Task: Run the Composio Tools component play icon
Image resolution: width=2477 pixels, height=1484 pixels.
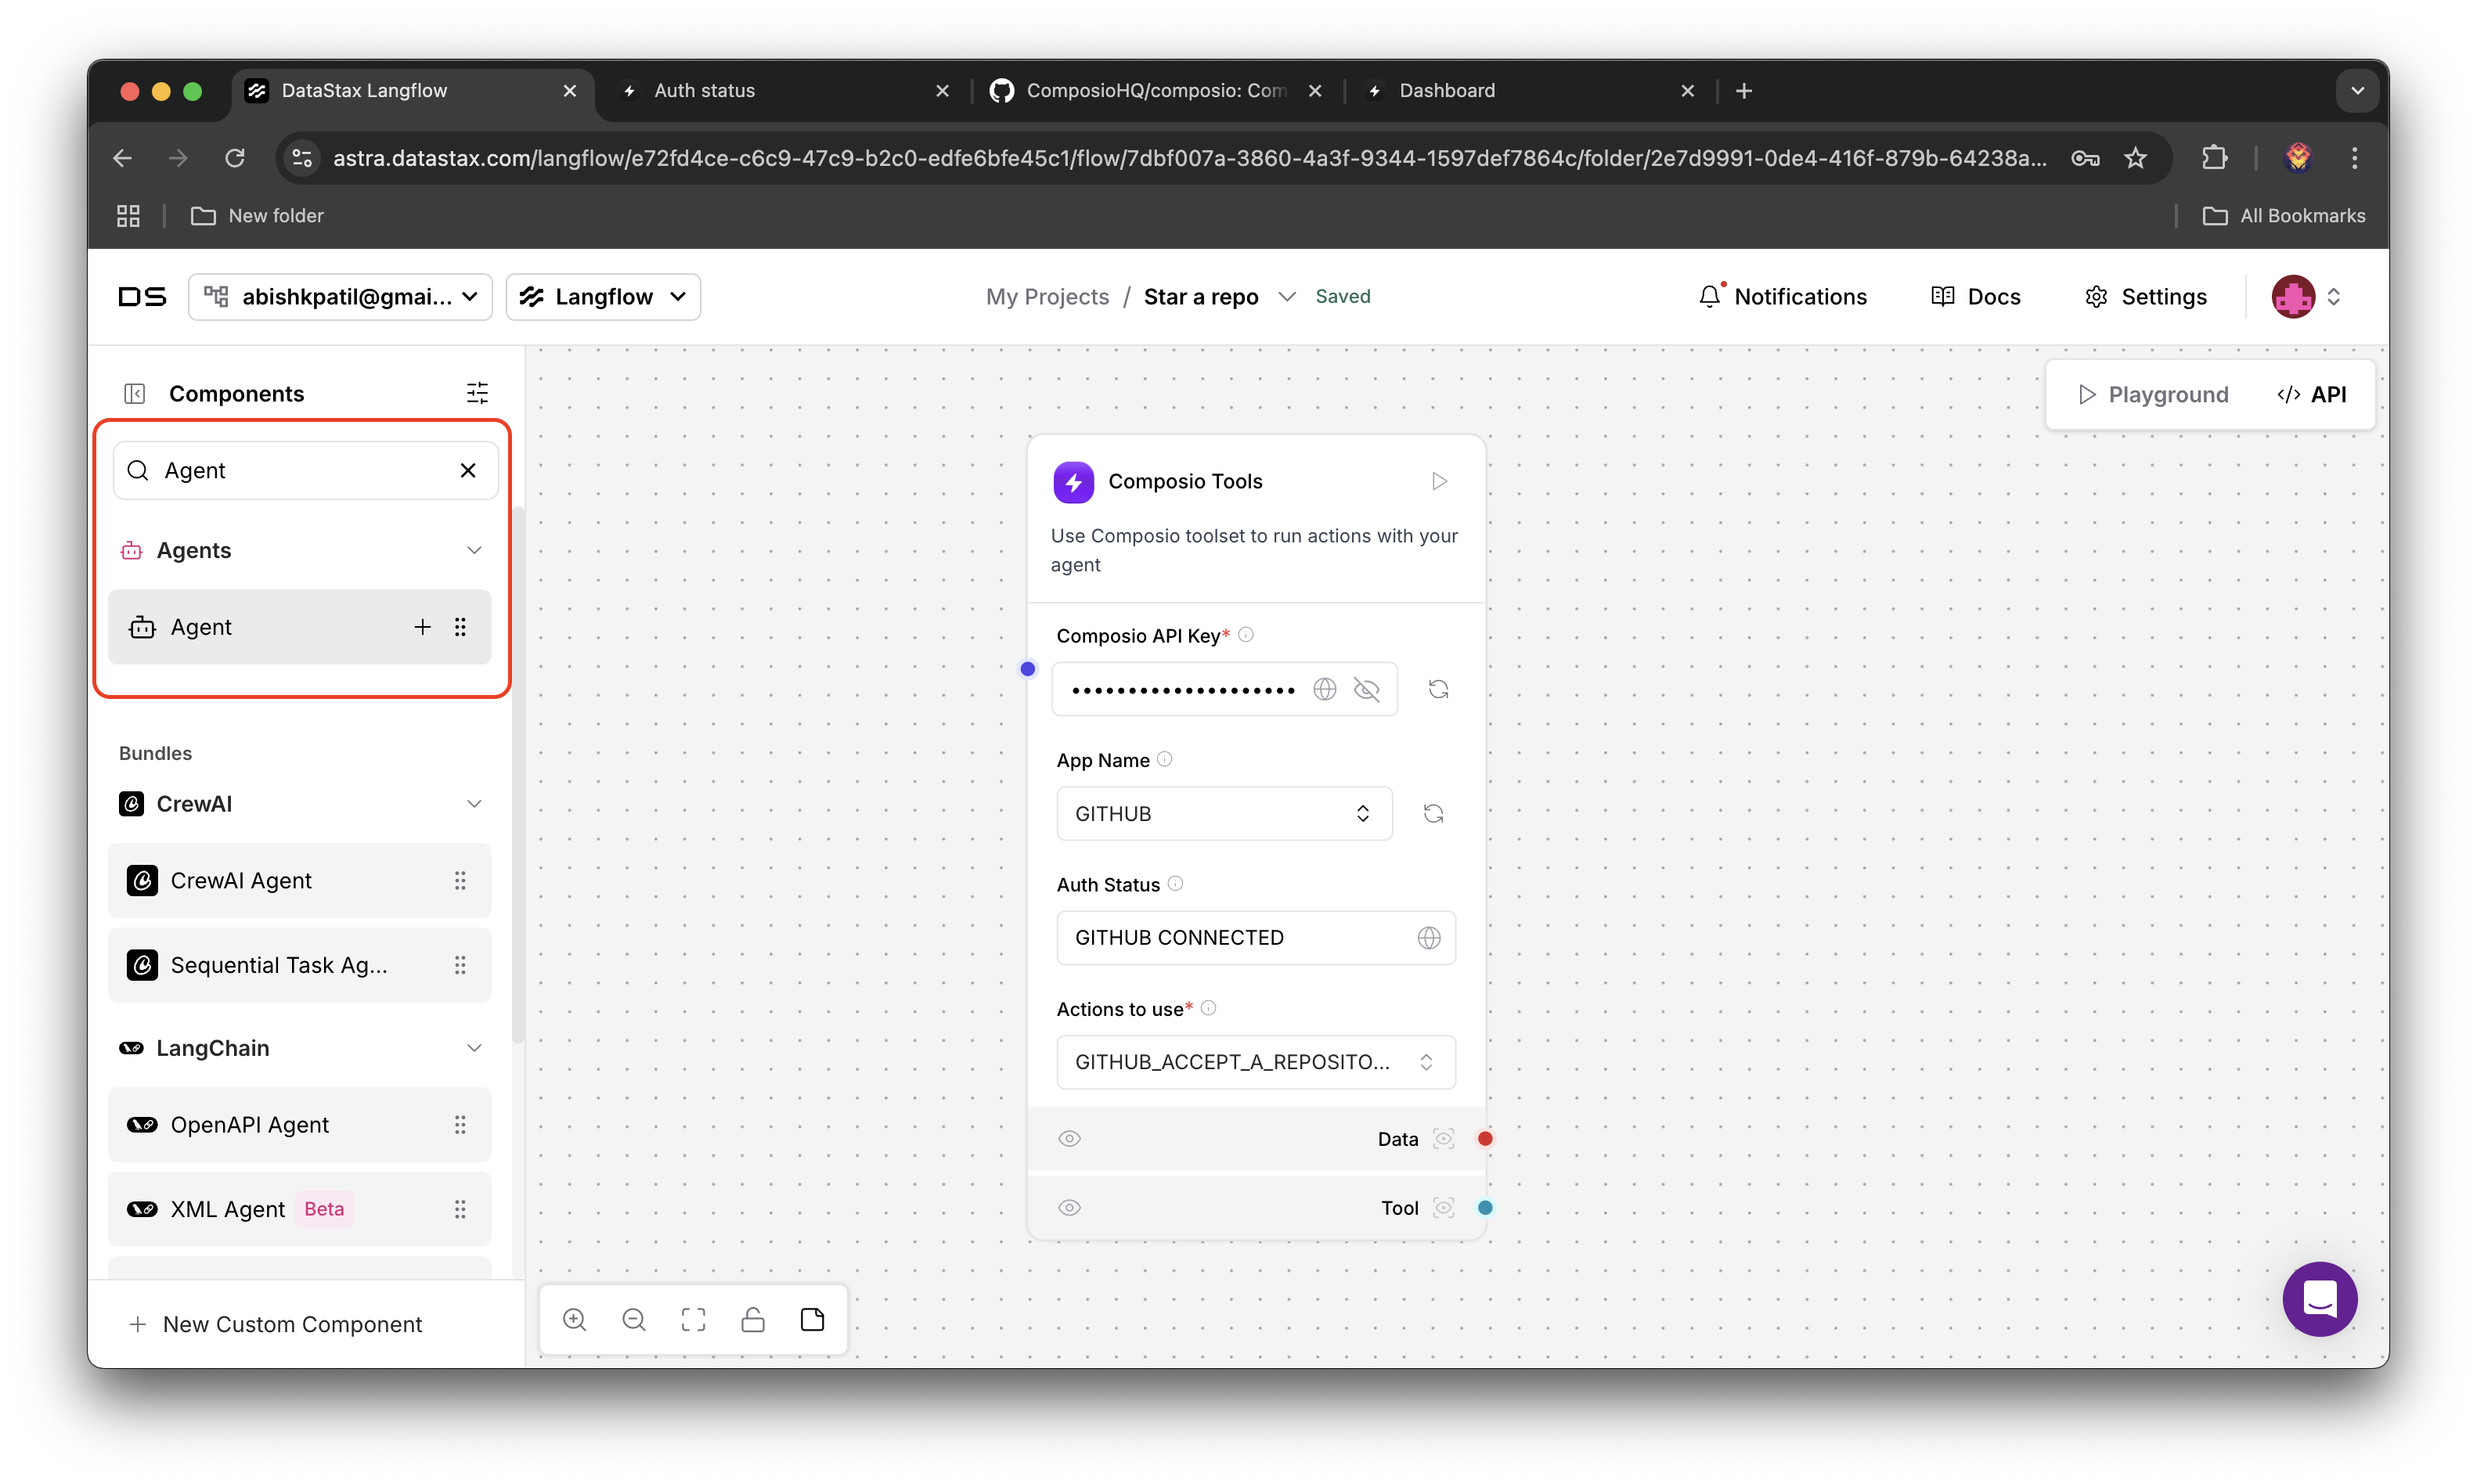Action: pyautogui.click(x=1439, y=481)
